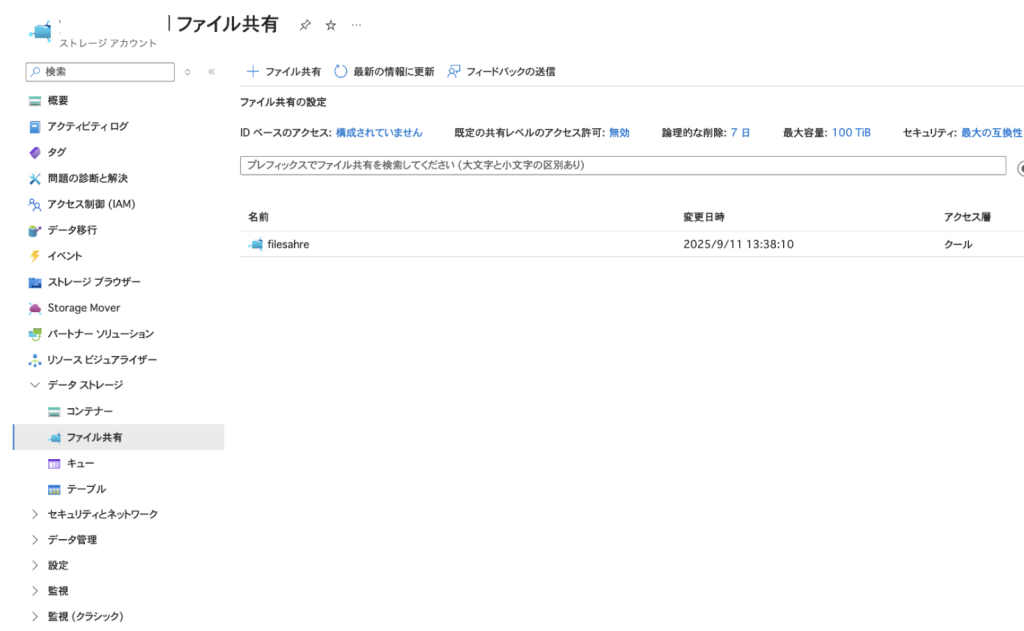The width and height of the screenshot is (1024, 631).
Task: Select キュー in the sidebar
Action: coord(80,463)
